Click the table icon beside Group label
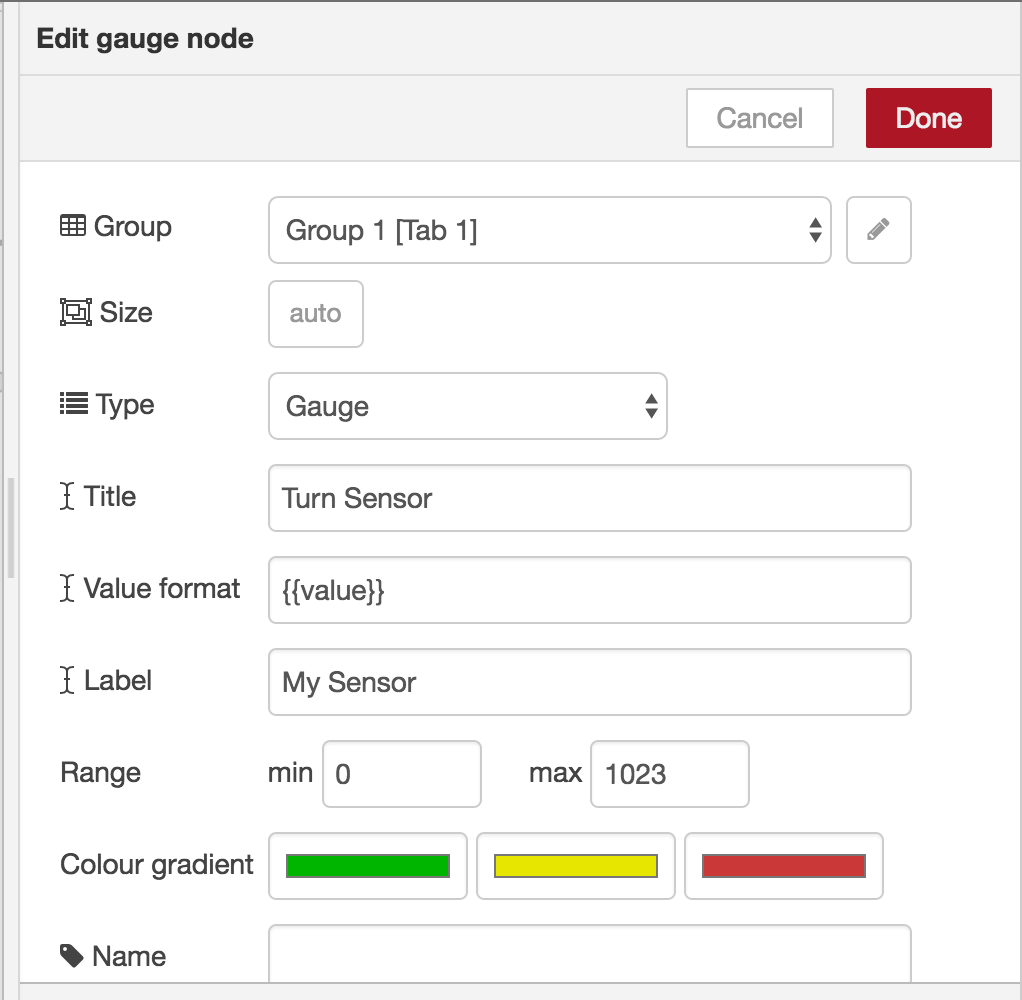1022x1000 pixels. tap(72, 226)
